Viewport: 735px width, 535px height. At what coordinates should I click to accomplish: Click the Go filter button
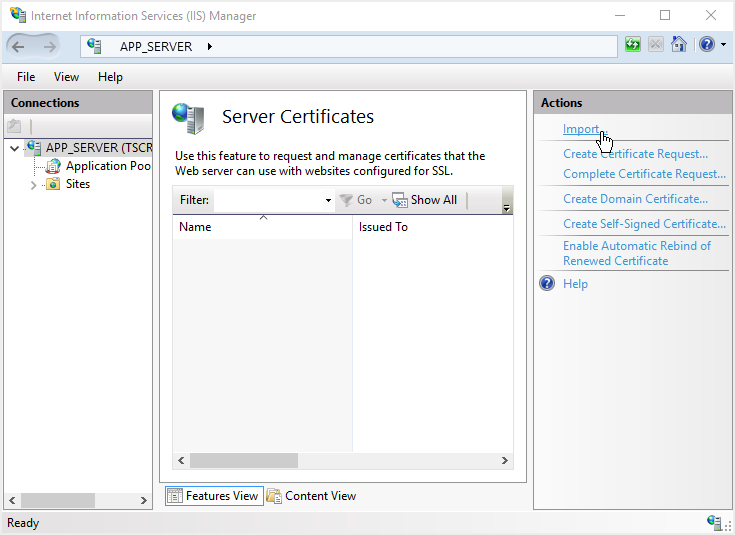pos(355,200)
